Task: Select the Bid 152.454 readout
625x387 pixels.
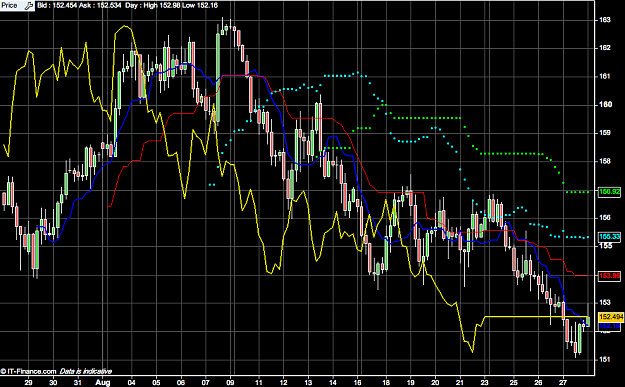Action: point(57,6)
